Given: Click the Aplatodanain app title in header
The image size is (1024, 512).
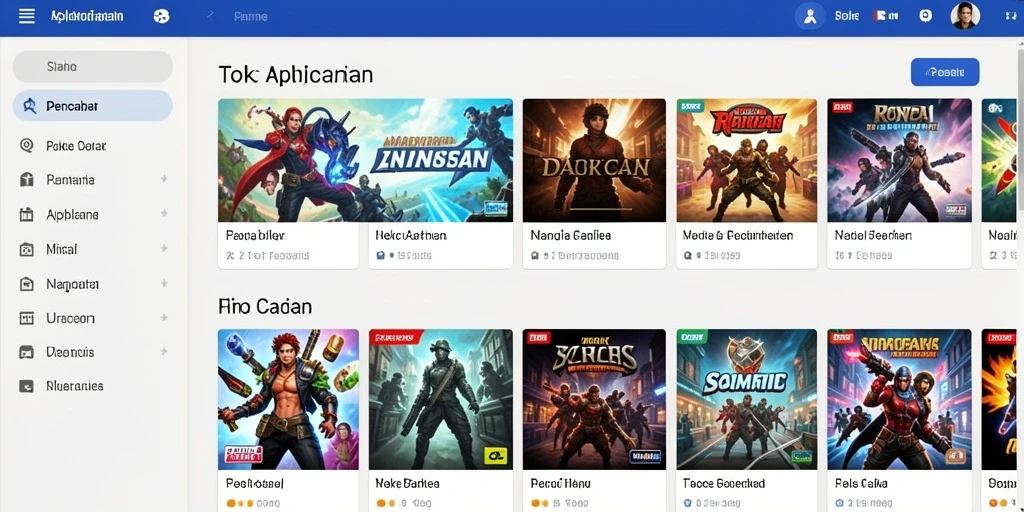Looking at the screenshot, I should 87,16.
